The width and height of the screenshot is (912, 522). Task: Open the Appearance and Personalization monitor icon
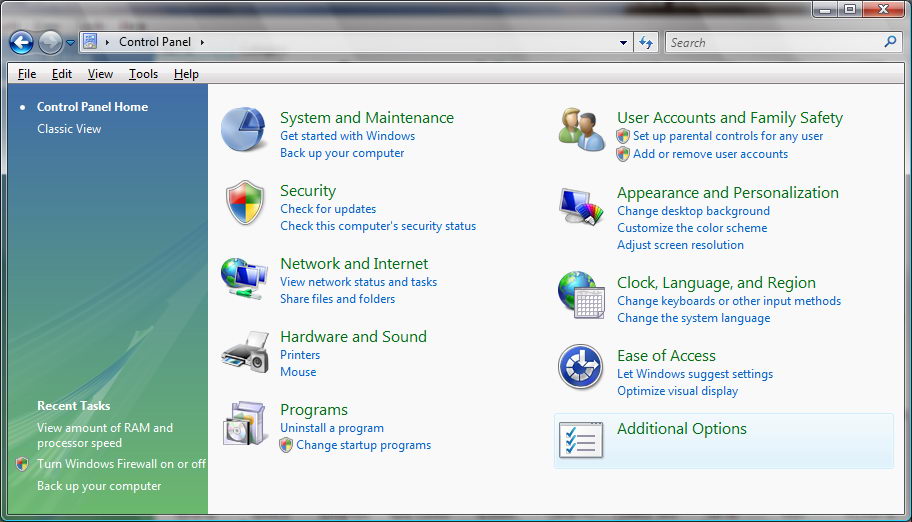coord(581,207)
